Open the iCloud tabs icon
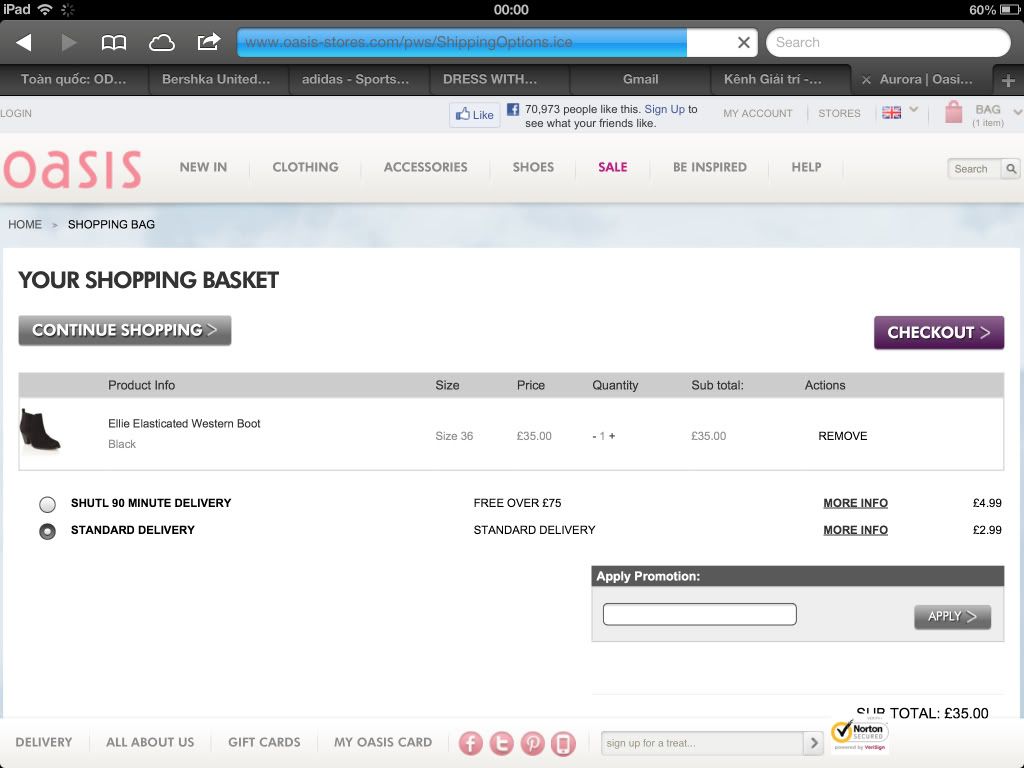1024x768 pixels. tap(161, 42)
